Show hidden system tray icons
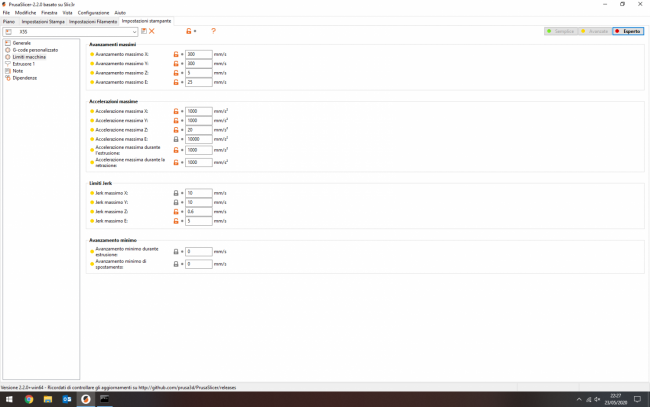The width and height of the screenshot is (650, 407). coord(579,400)
